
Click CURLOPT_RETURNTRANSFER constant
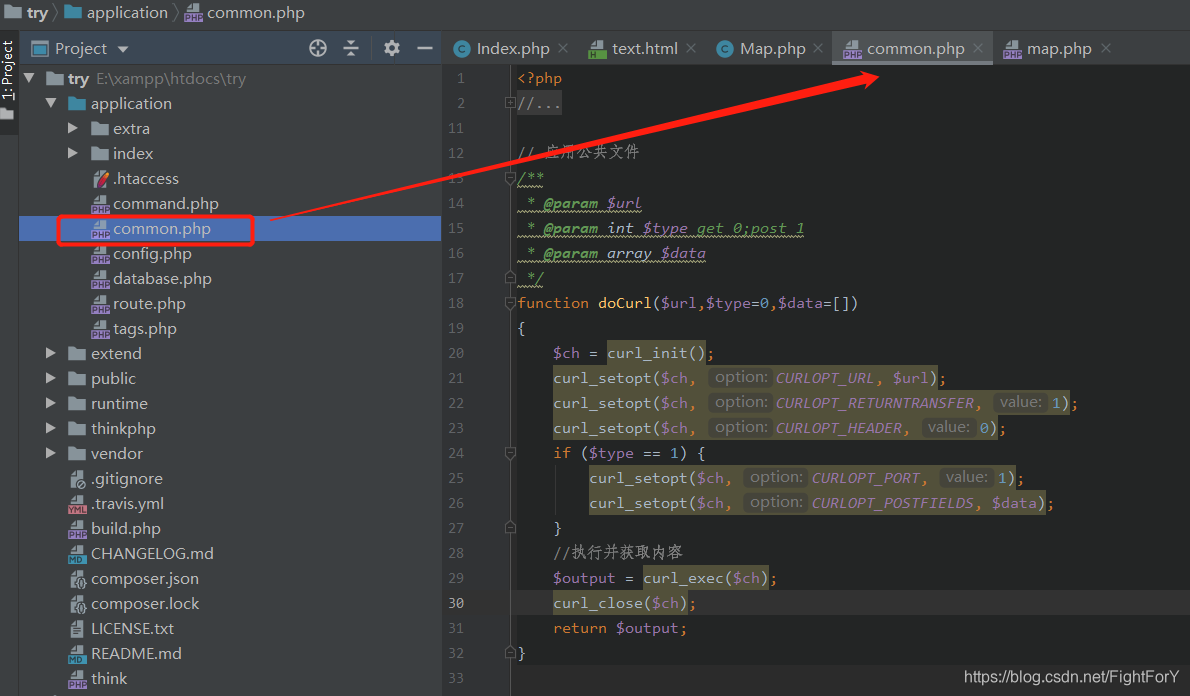point(875,404)
